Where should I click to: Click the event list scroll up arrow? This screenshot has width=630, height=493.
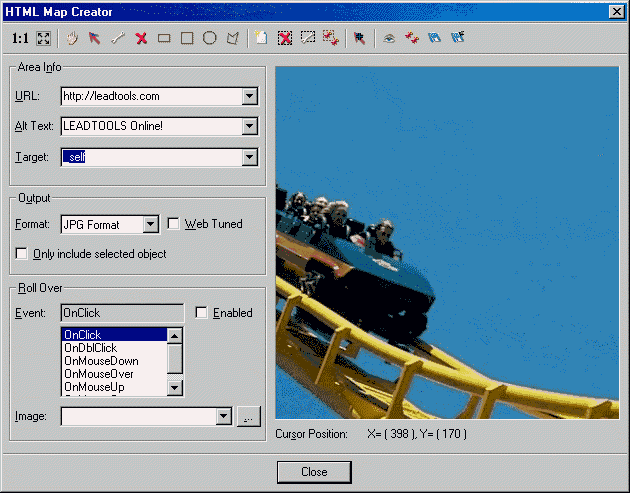pyautogui.click(x=175, y=336)
